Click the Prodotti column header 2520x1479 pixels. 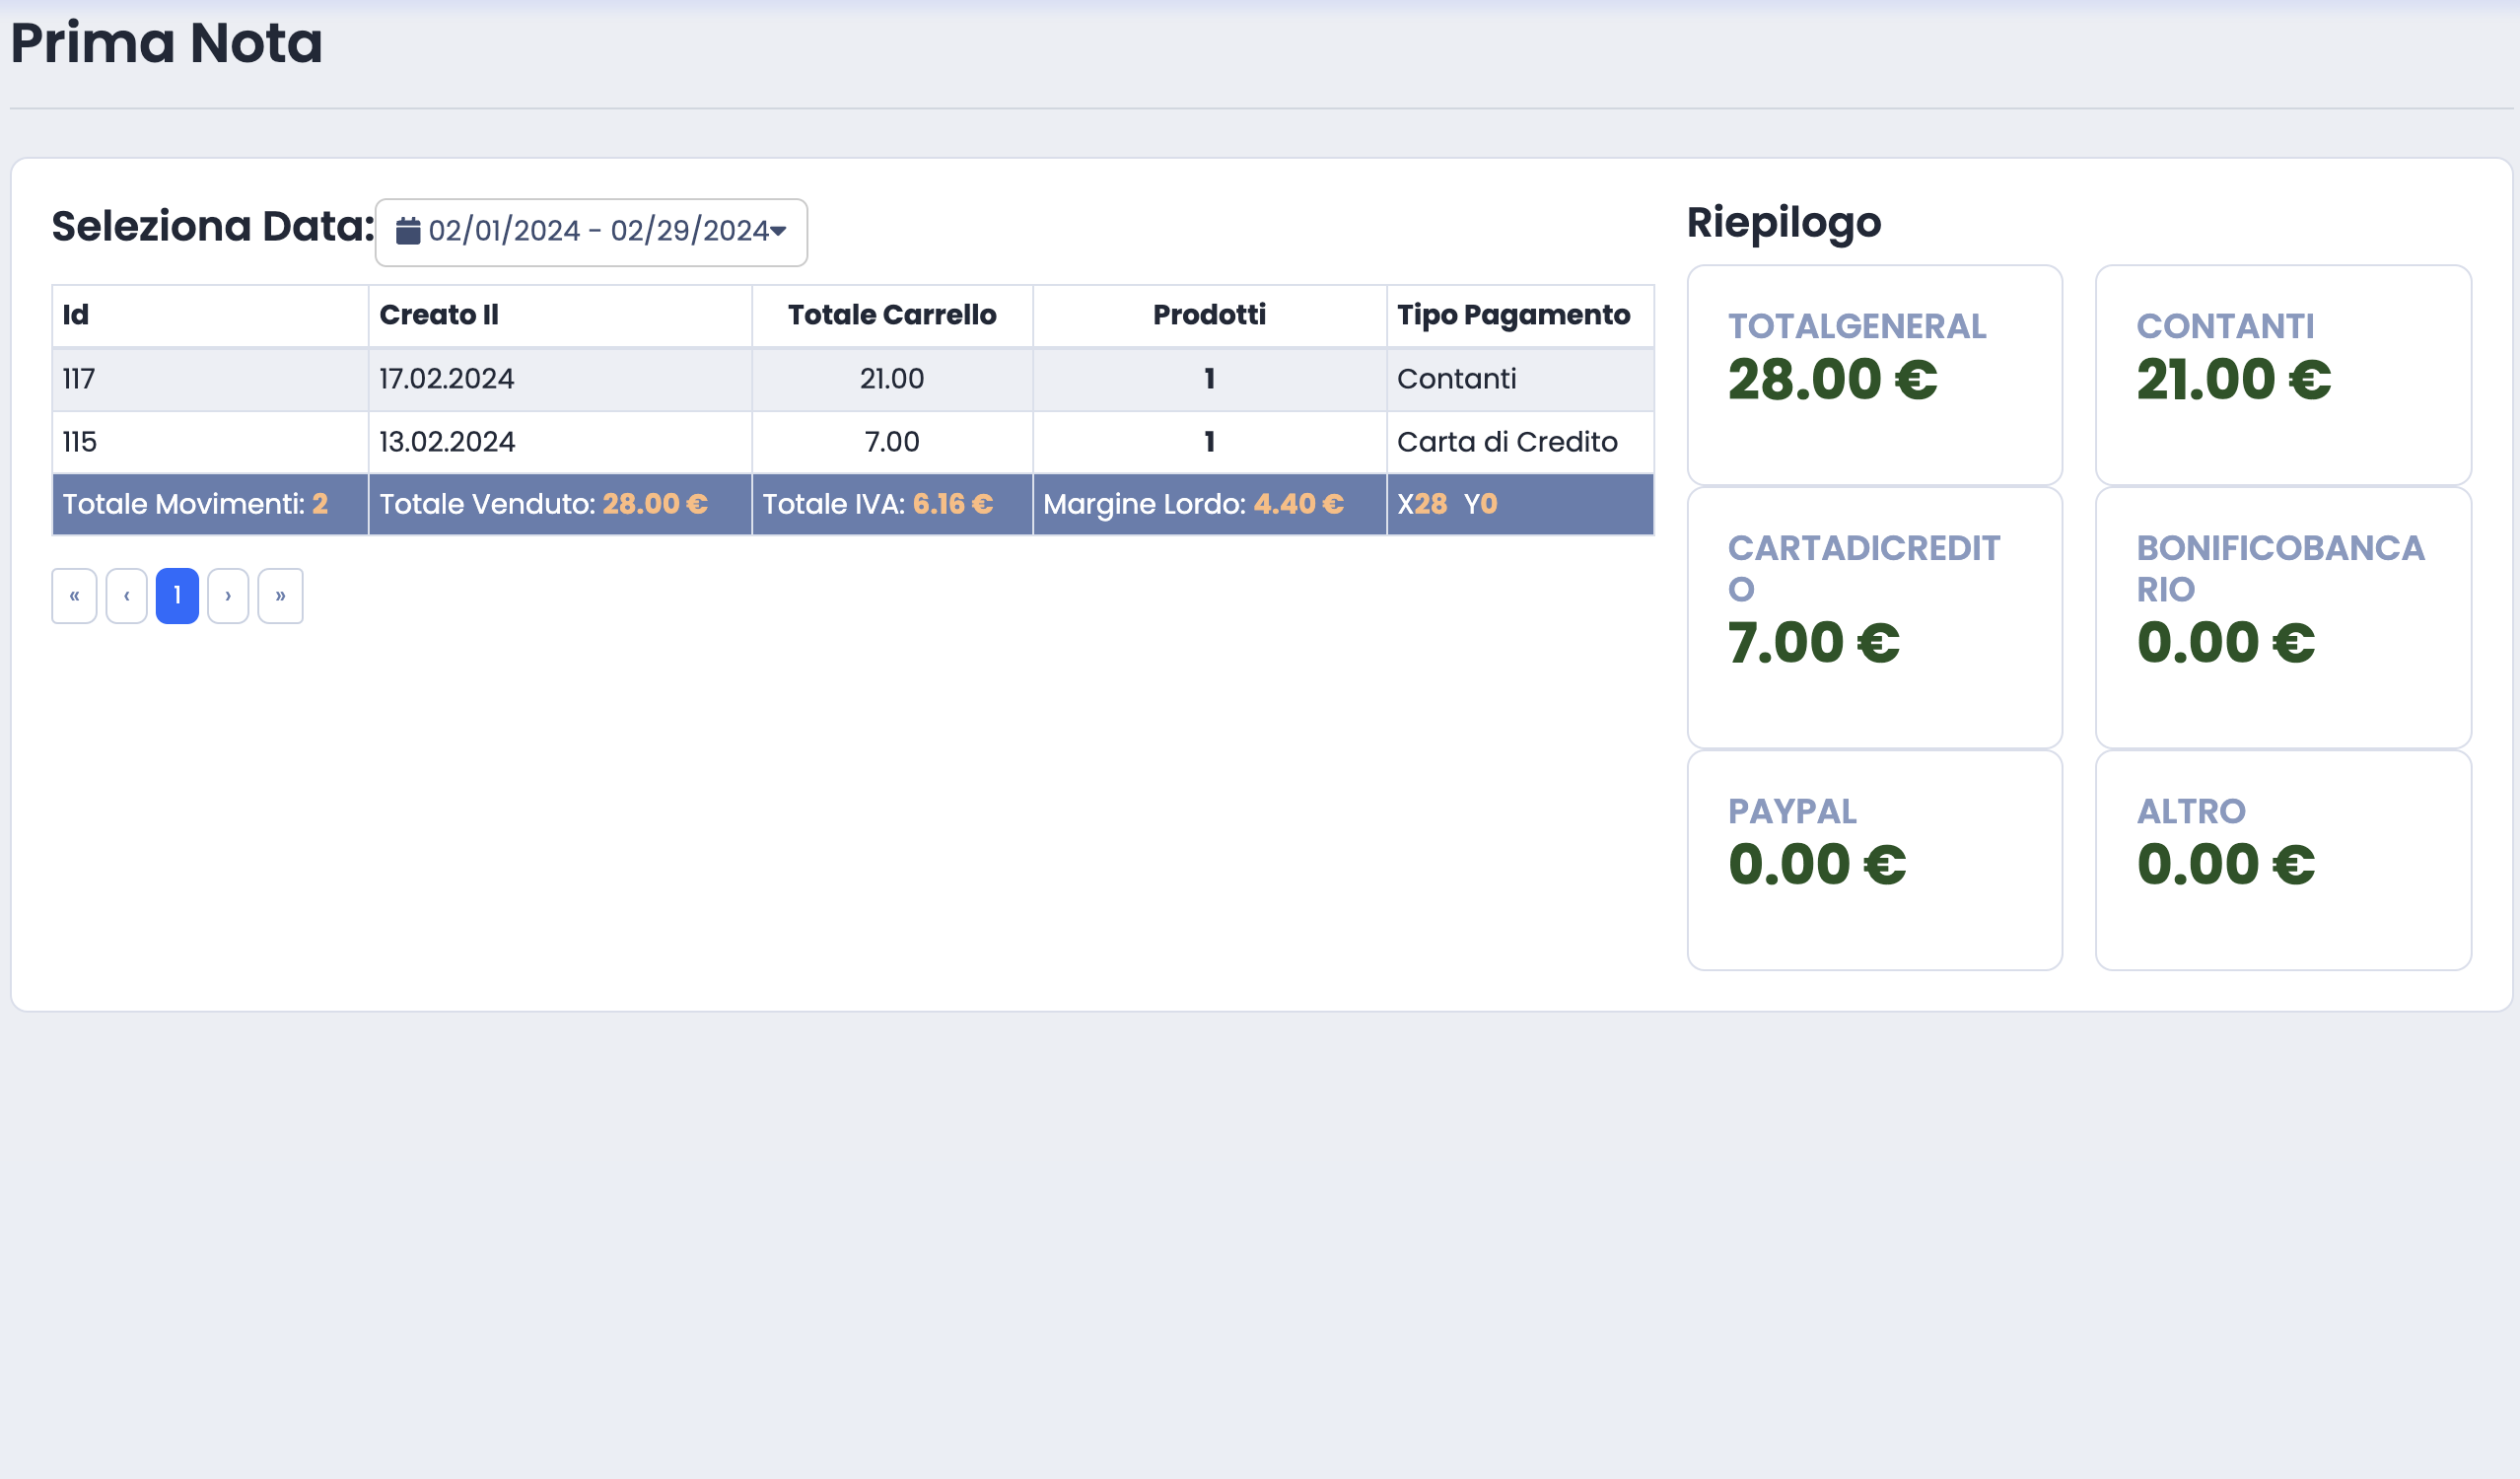tap(1209, 315)
